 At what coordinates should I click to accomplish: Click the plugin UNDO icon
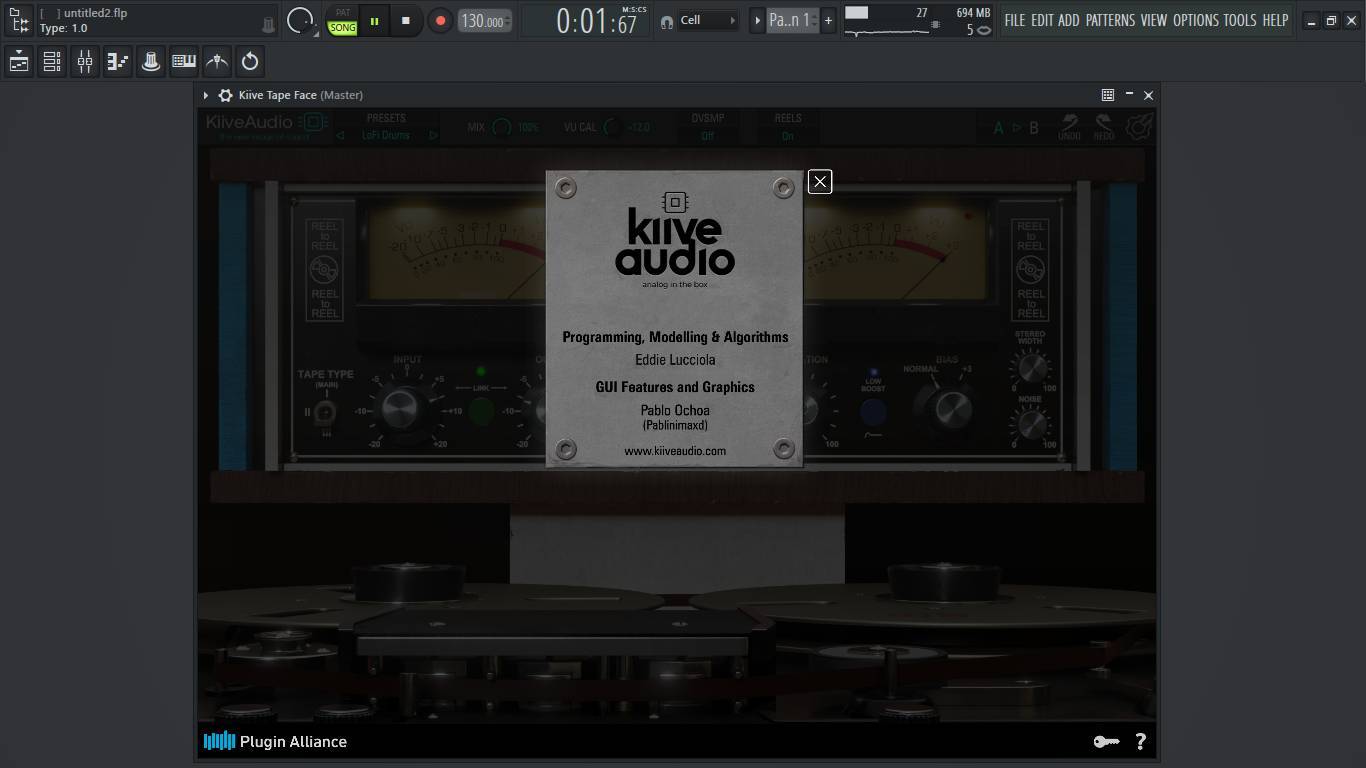(x=1069, y=127)
